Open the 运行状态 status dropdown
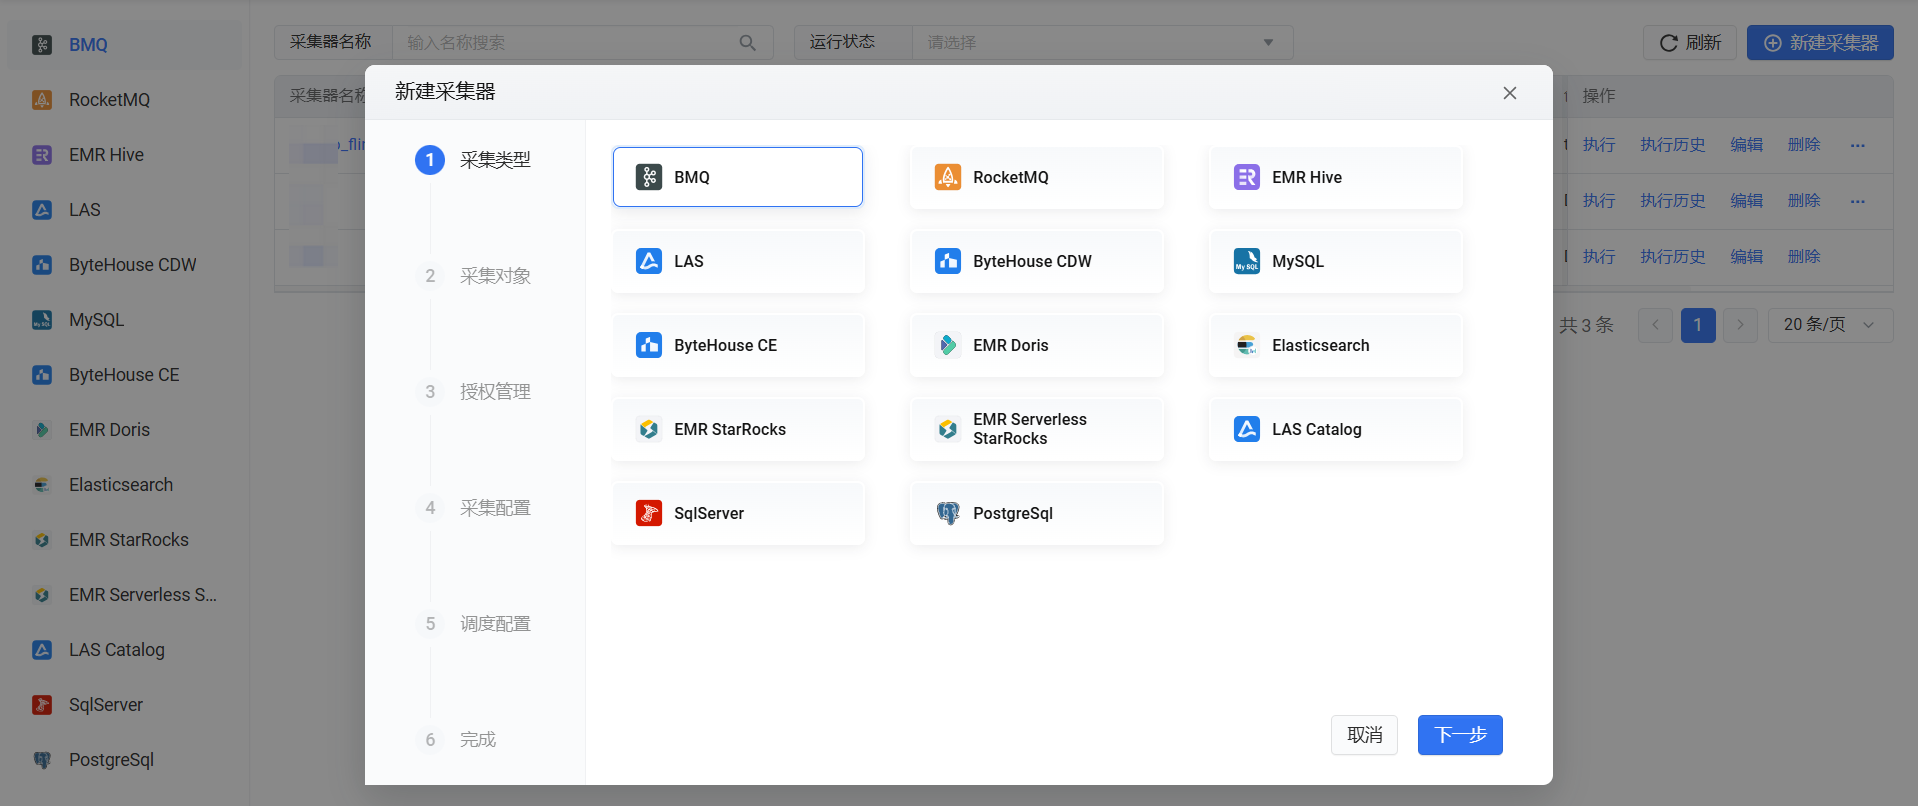 1102,43
